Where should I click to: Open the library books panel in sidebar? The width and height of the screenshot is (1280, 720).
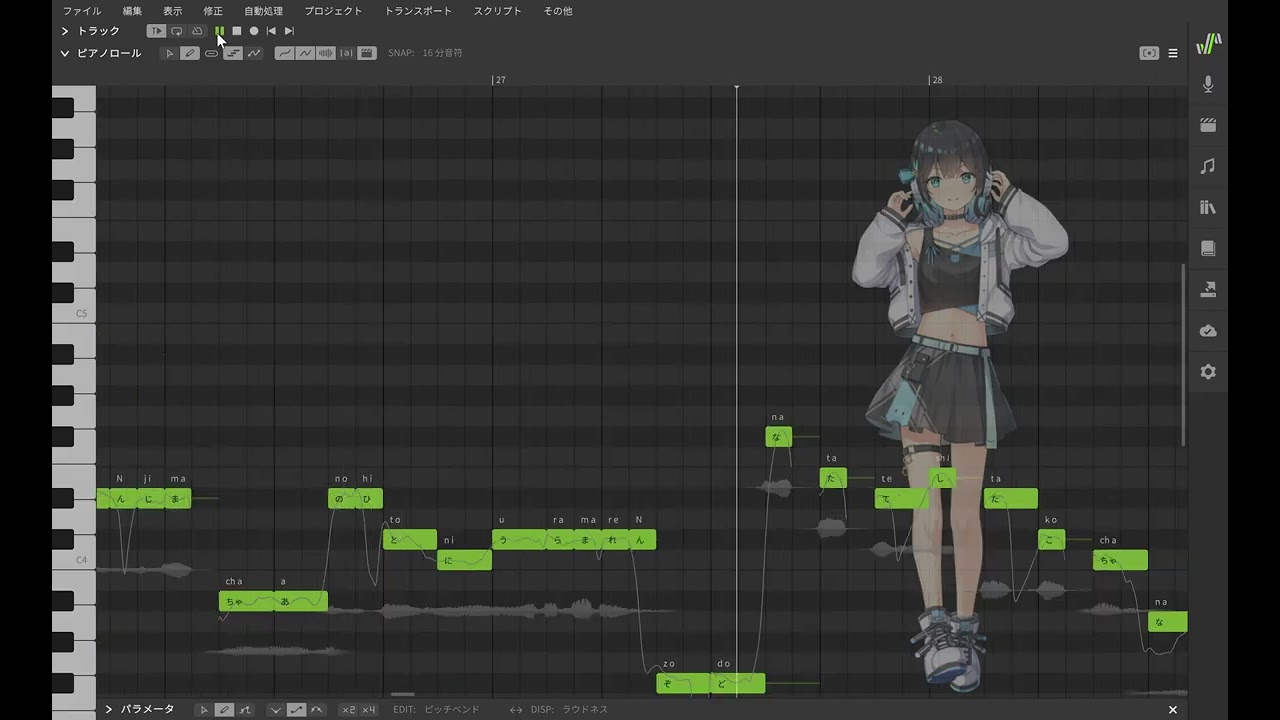pyautogui.click(x=1208, y=207)
